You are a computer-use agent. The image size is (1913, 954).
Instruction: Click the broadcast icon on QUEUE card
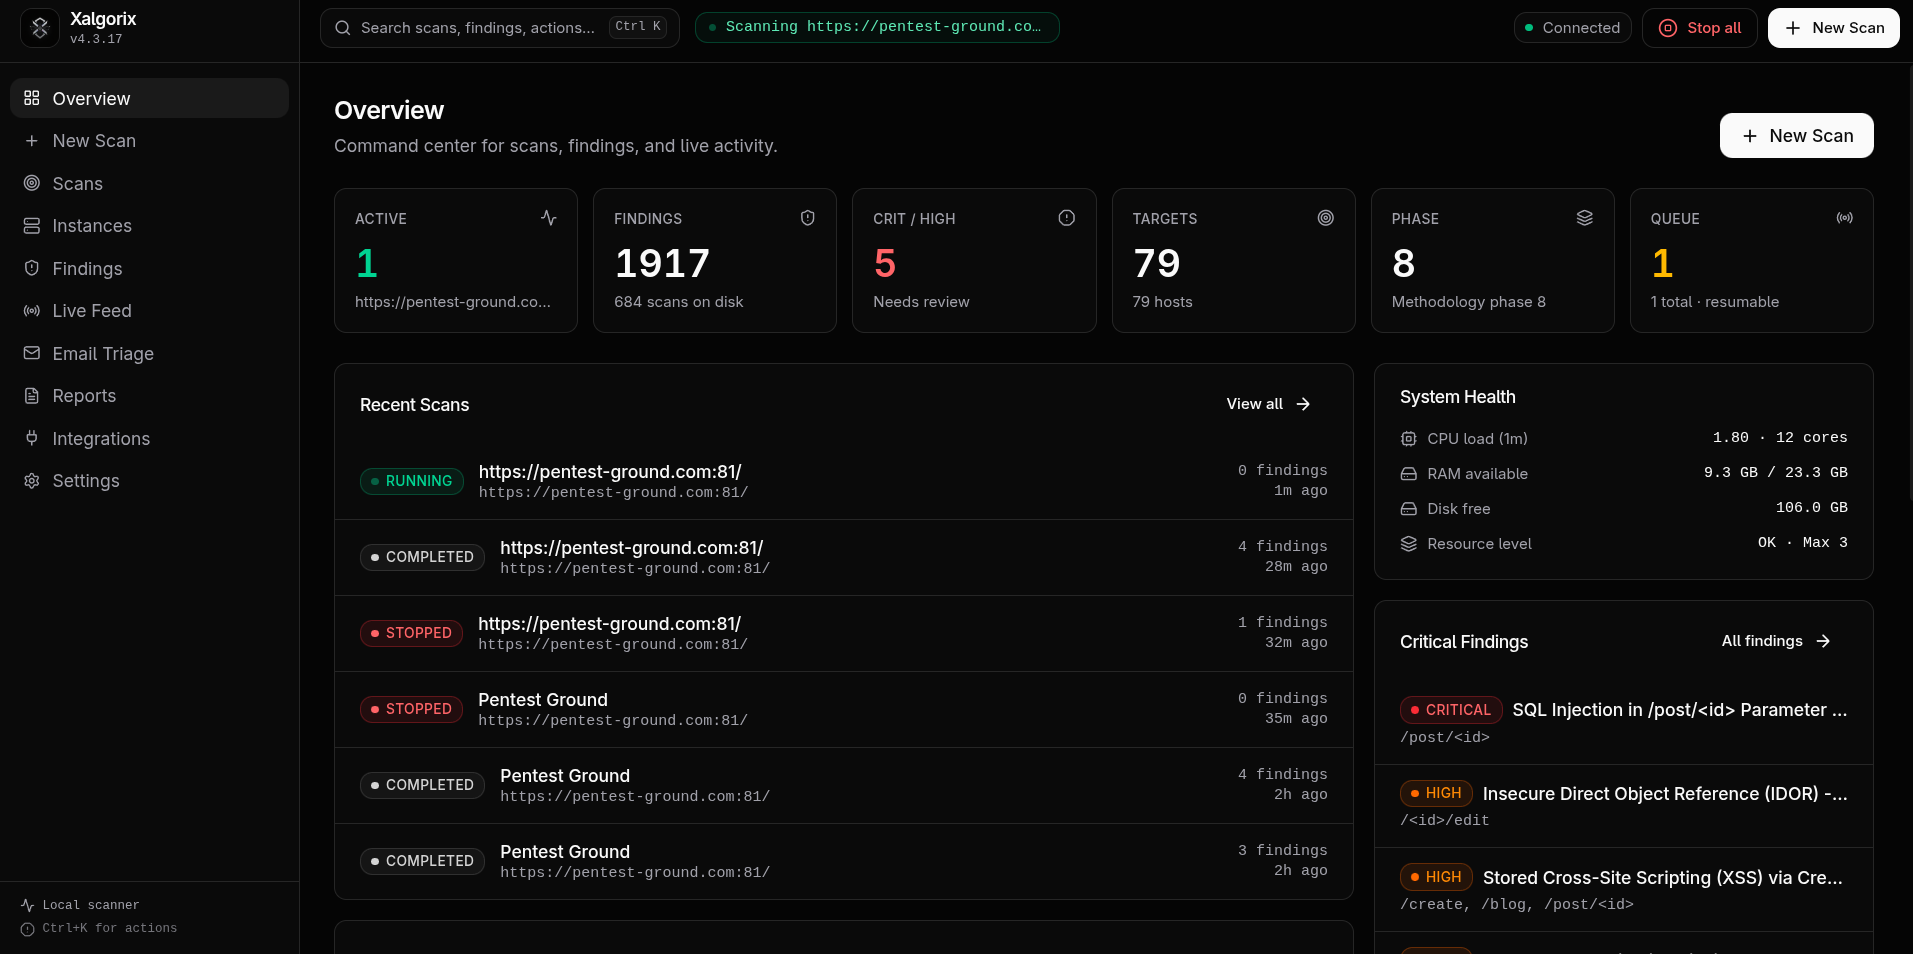(x=1845, y=217)
